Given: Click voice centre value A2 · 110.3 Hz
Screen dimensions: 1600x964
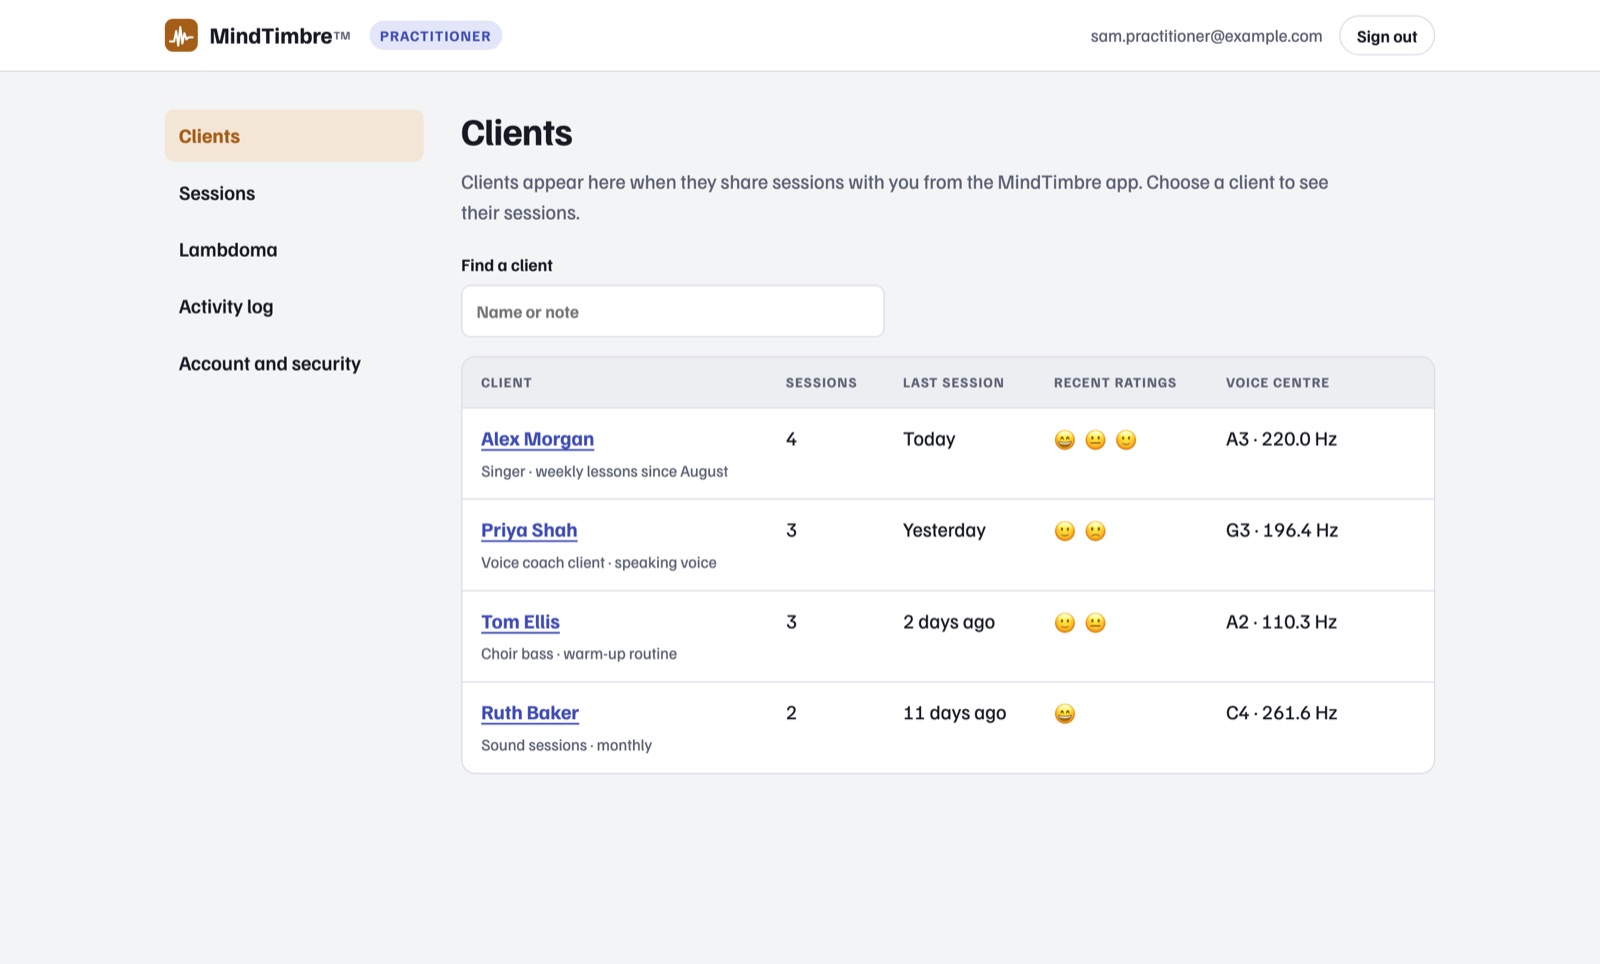Looking at the screenshot, I should pos(1281,622).
